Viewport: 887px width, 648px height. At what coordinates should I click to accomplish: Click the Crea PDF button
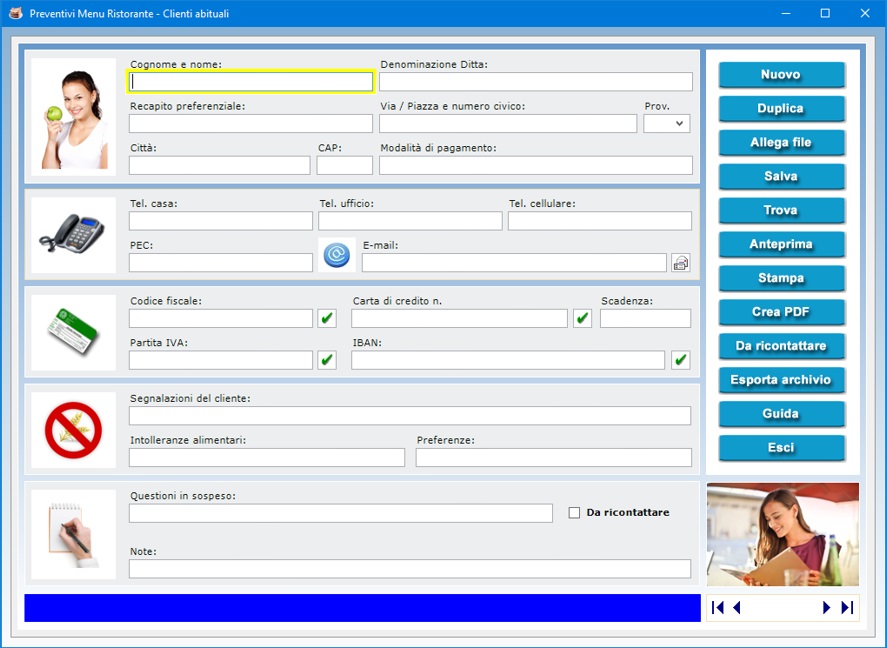(x=781, y=312)
